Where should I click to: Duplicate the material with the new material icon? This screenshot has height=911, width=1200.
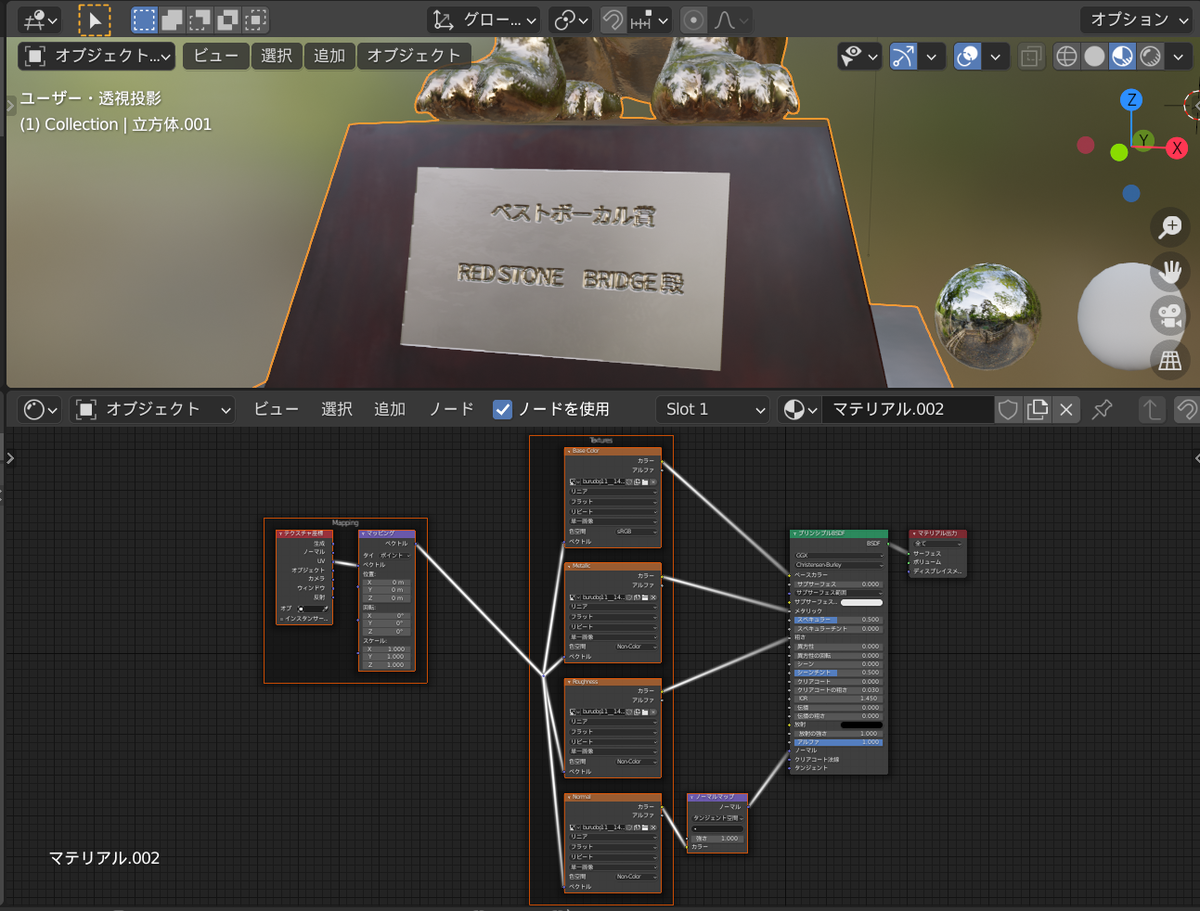pyautogui.click(x=1037, y=409)
